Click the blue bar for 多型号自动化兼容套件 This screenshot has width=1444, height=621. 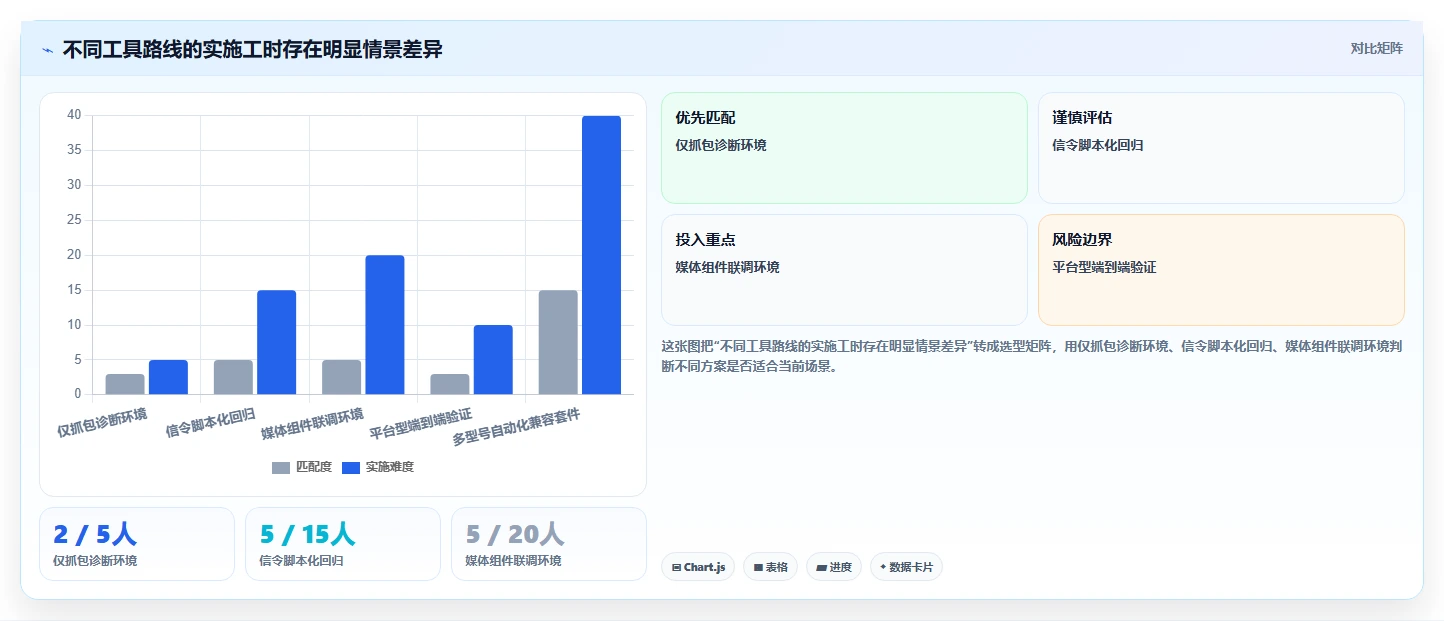602,255
